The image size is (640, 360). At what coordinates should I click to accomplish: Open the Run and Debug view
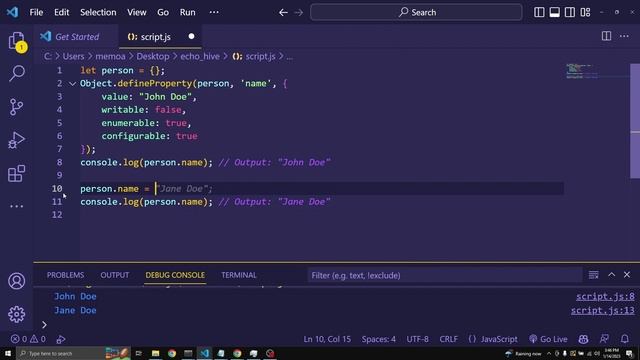click(17, 140)
